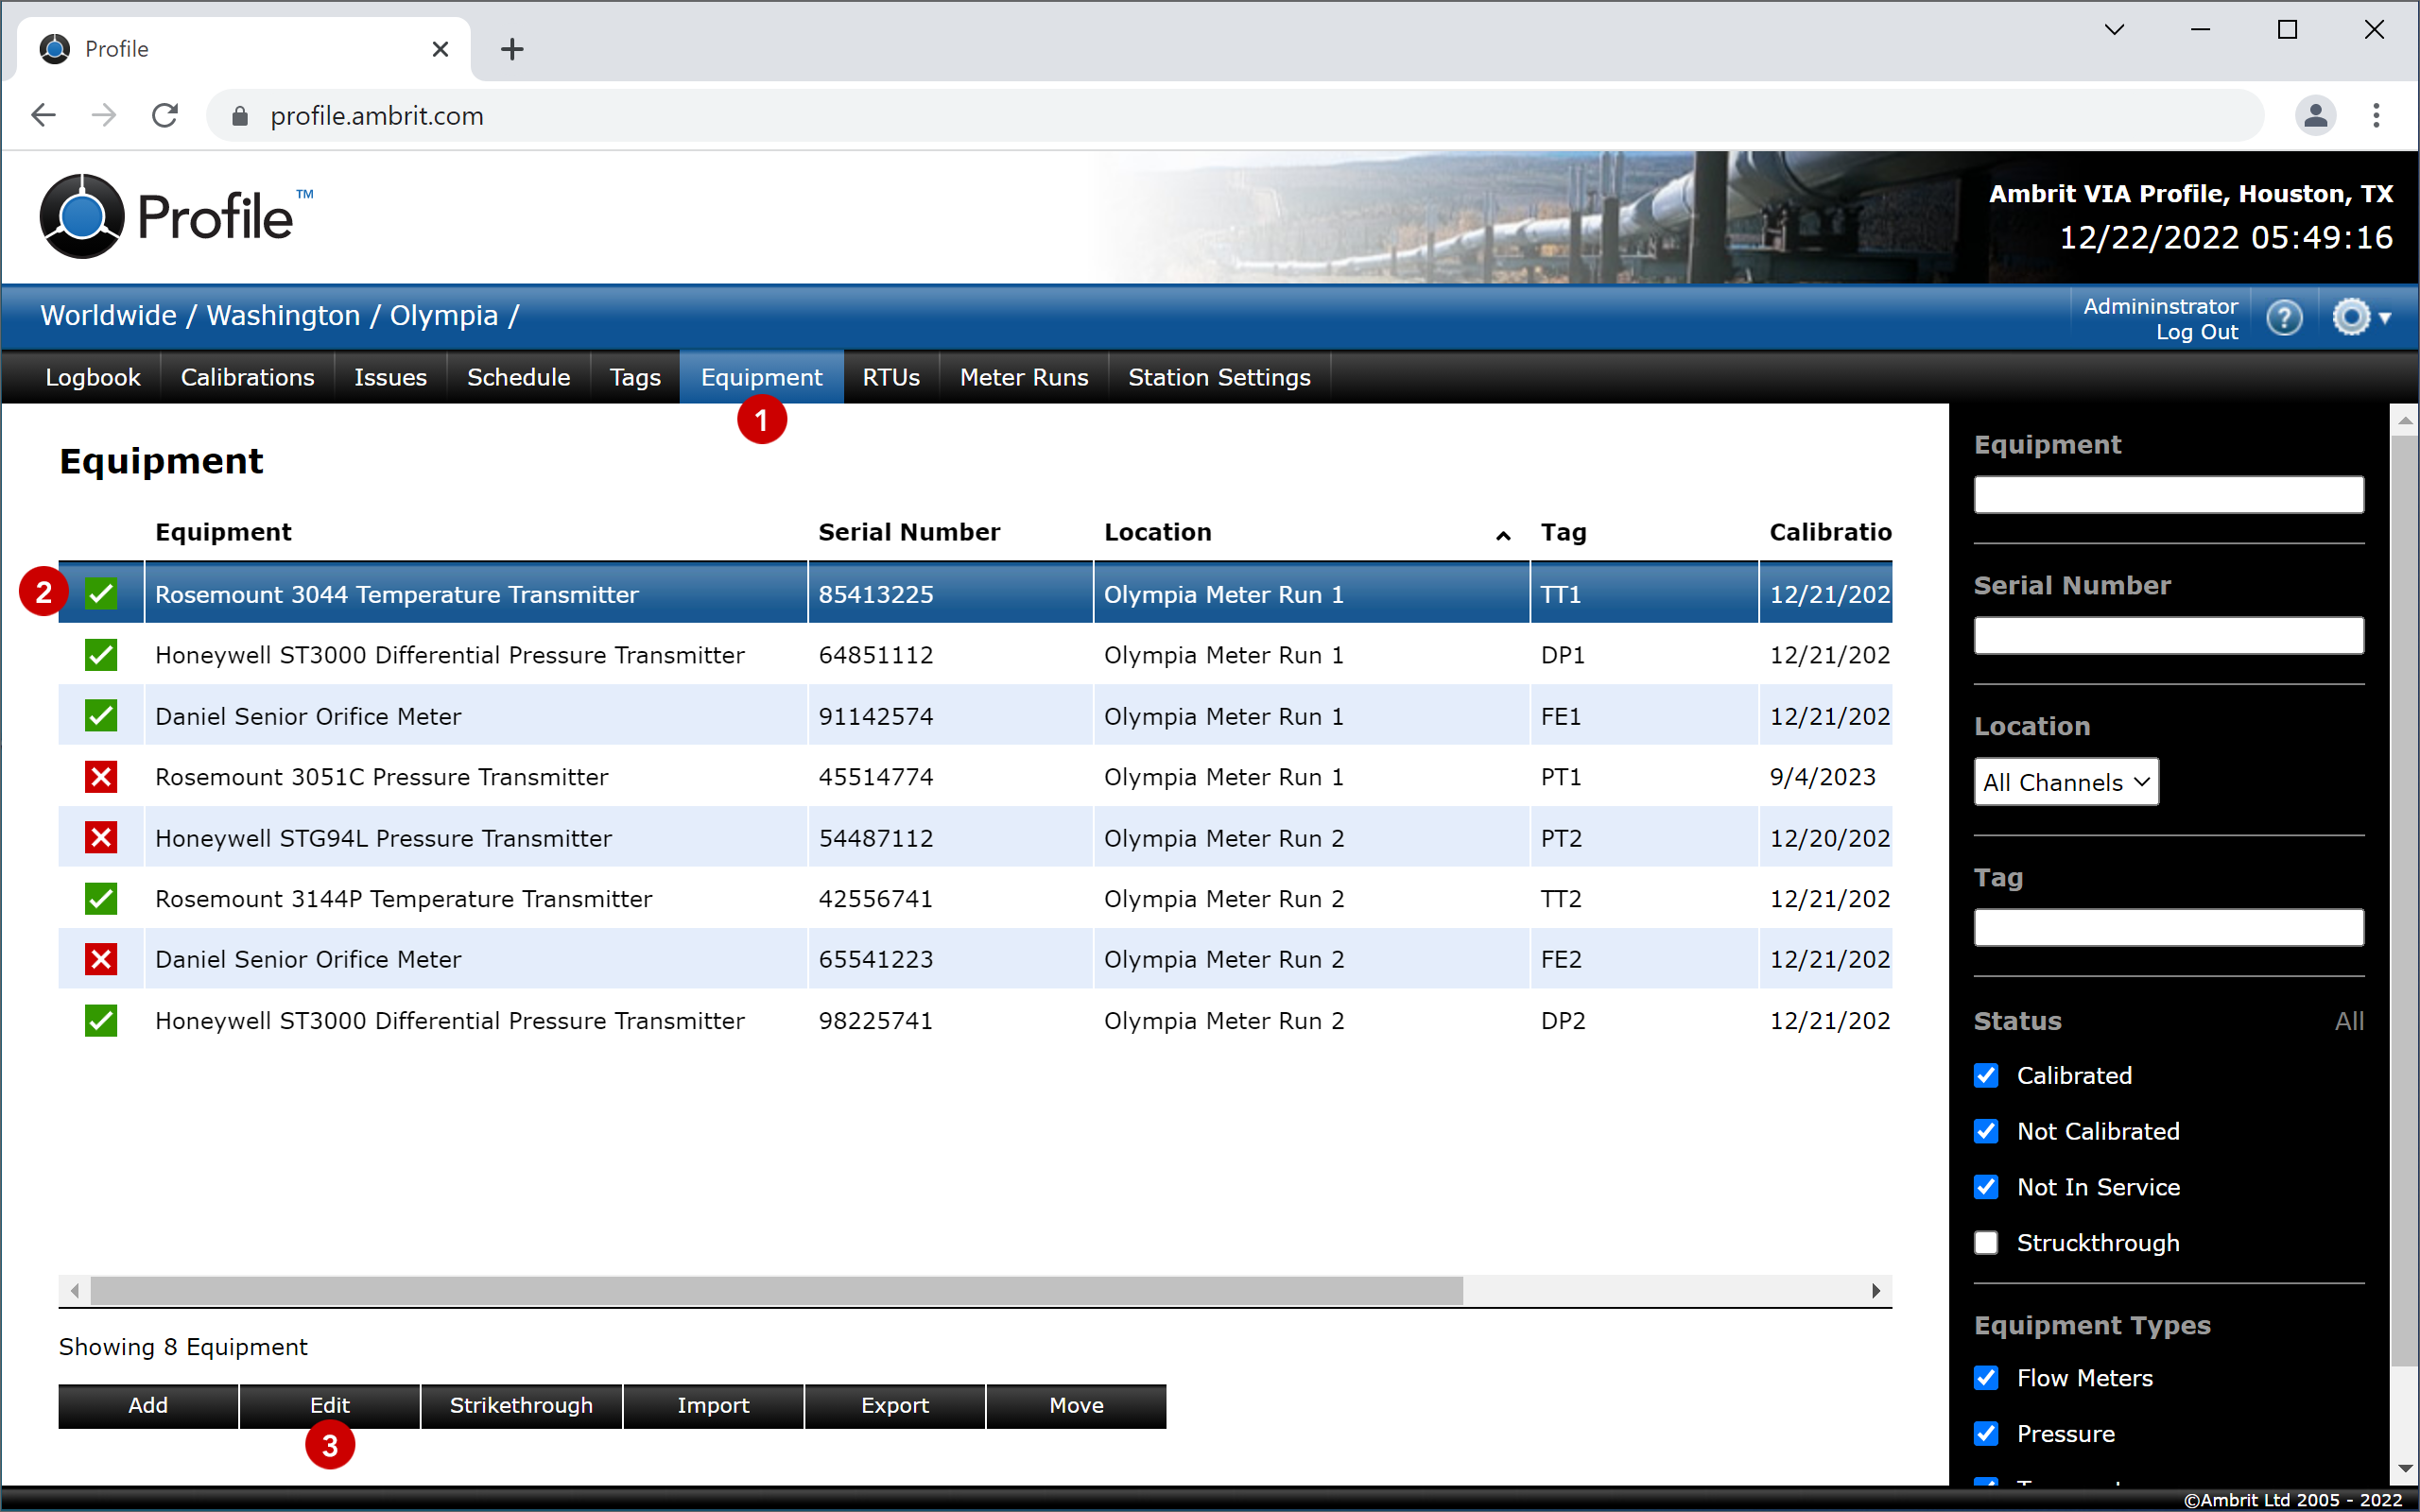2420x1512 pixels.
Task: Focus the Serial Number filter input
Action: coord(2169,636)
